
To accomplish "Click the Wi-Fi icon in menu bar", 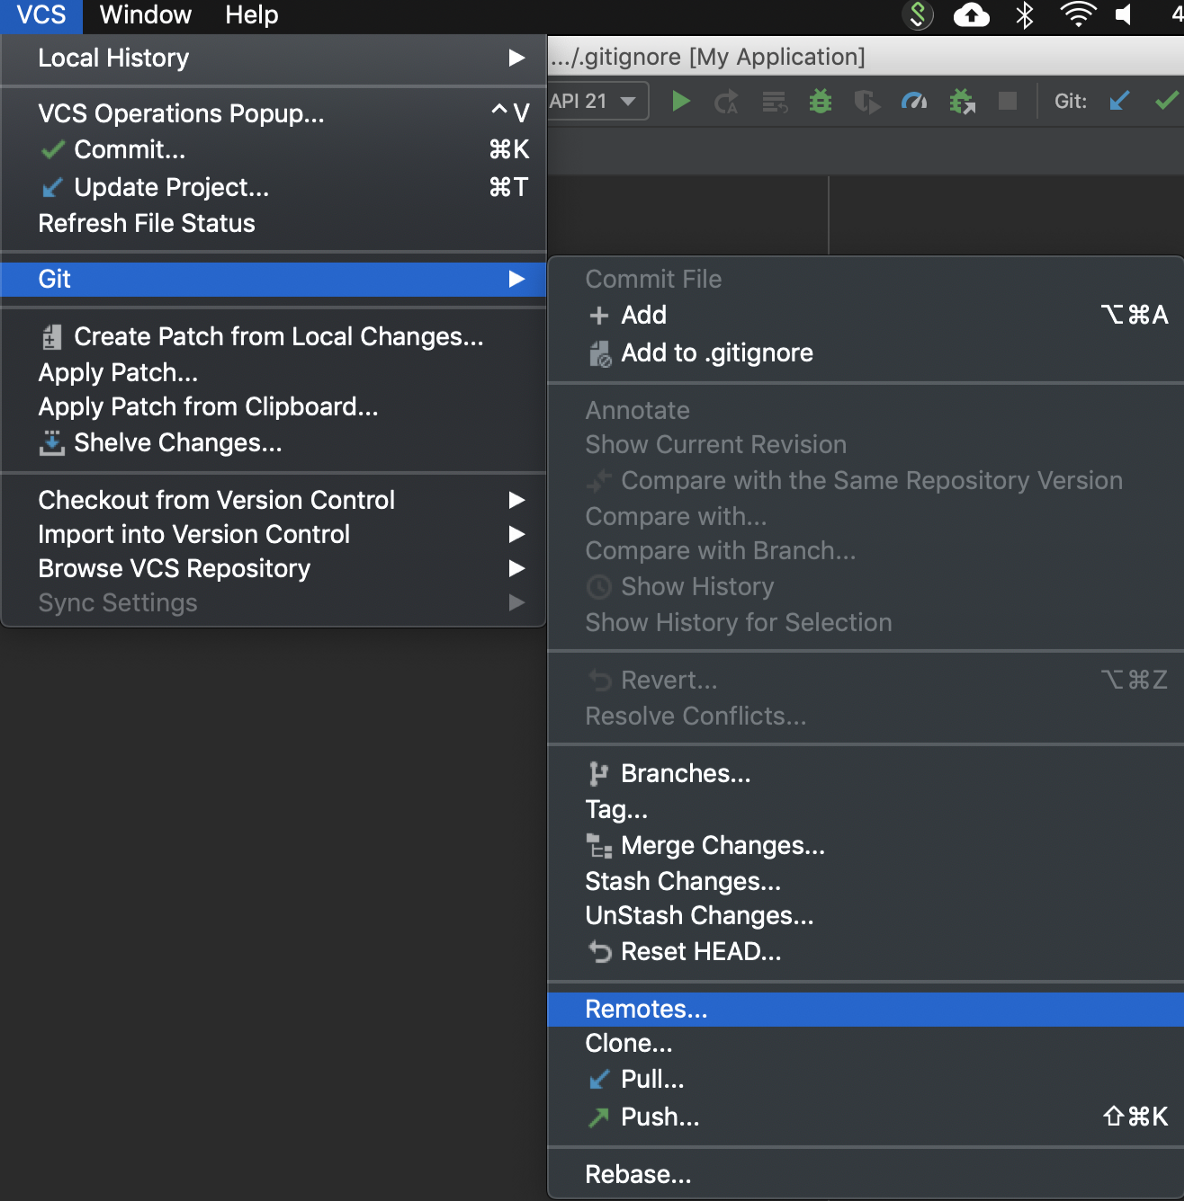I will coord(1077,15).
